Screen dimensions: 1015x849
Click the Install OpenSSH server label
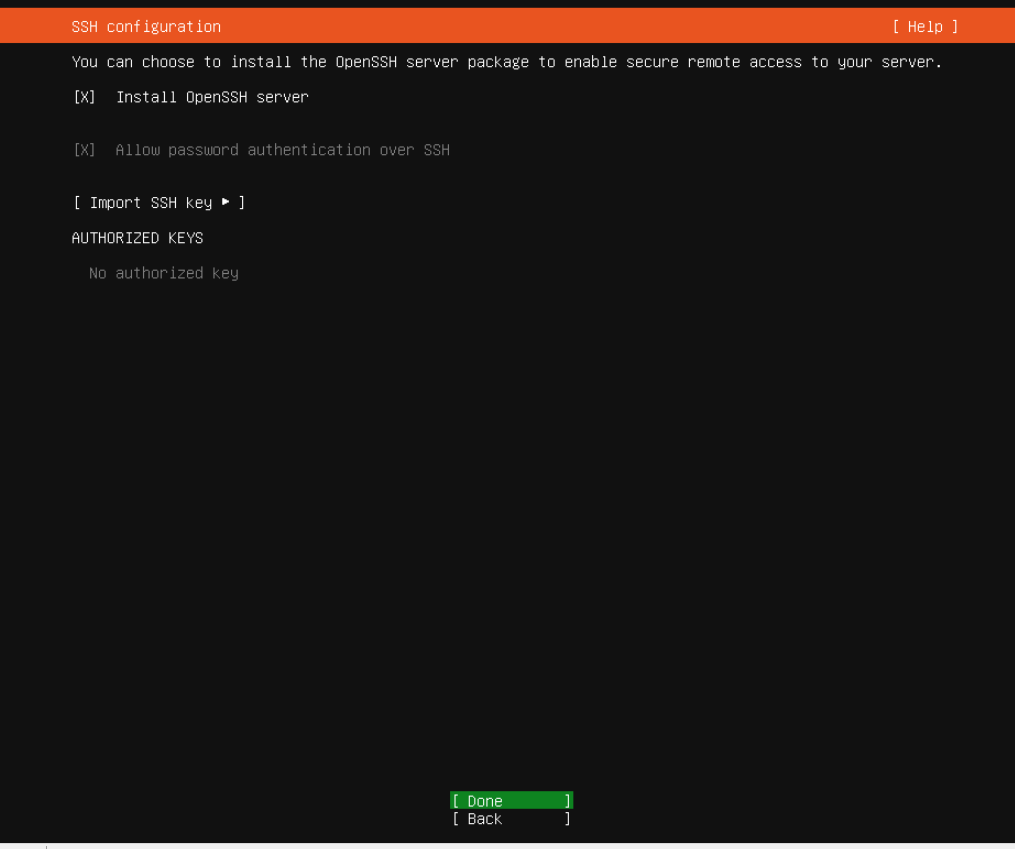click(211, 97)
